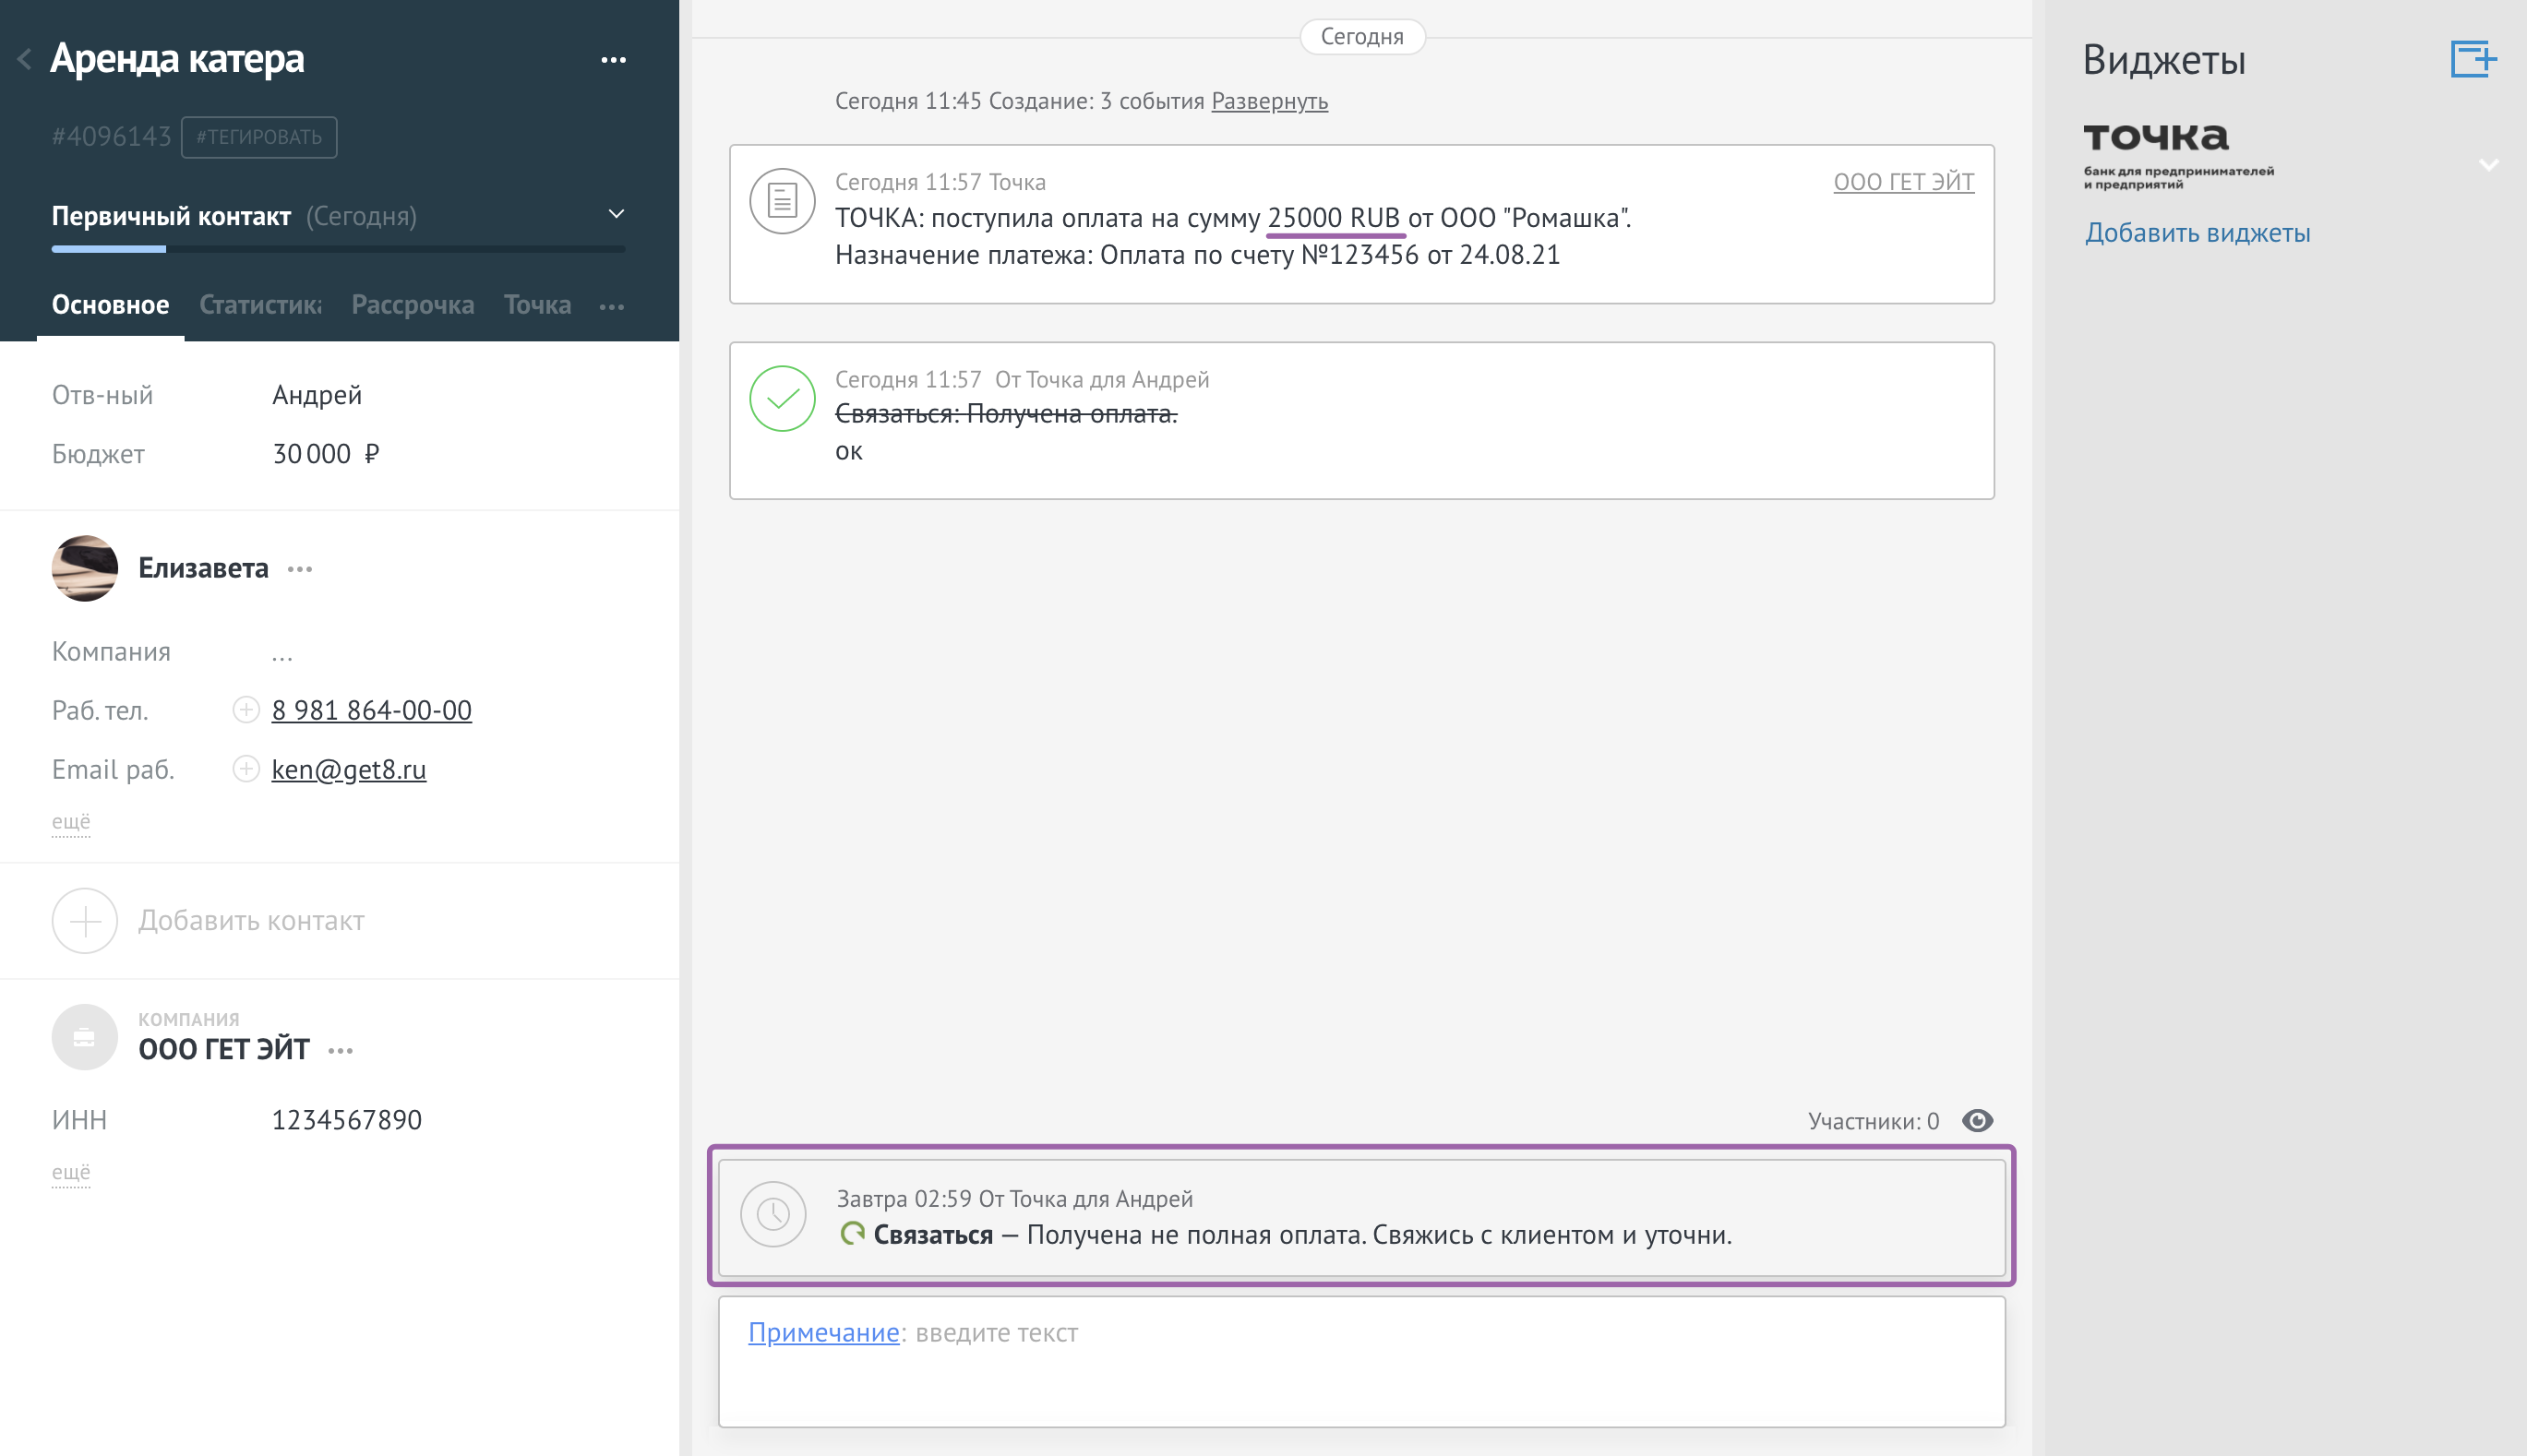This screenshot has height=1456, width=2527.
Task: Select the responsible user Андрей
Action: coord(317,395)
